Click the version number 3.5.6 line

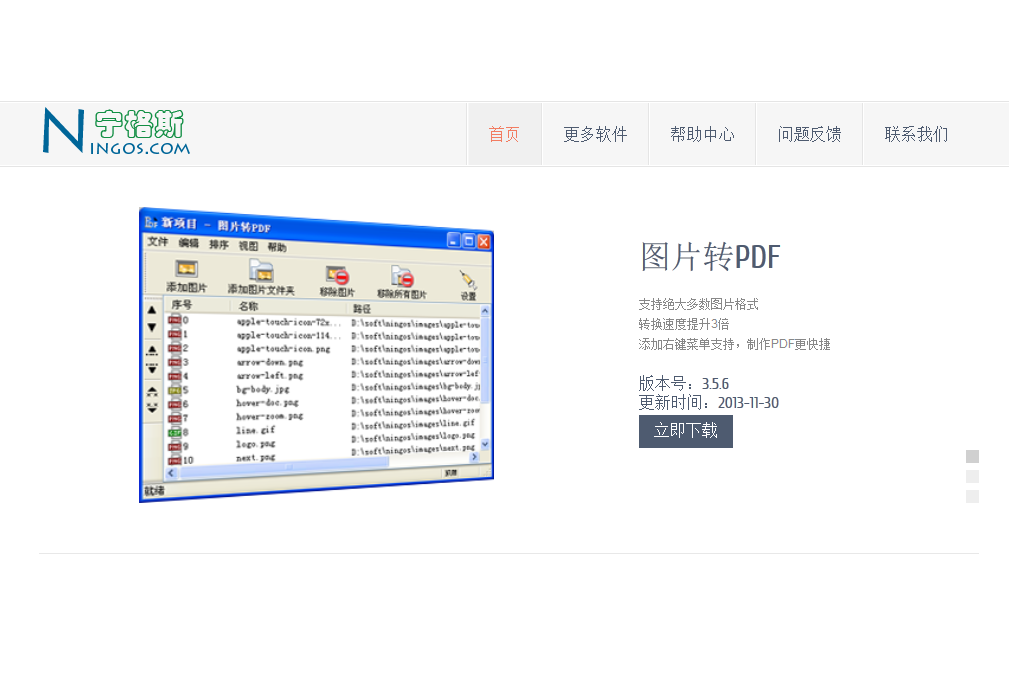click(683, 383)
